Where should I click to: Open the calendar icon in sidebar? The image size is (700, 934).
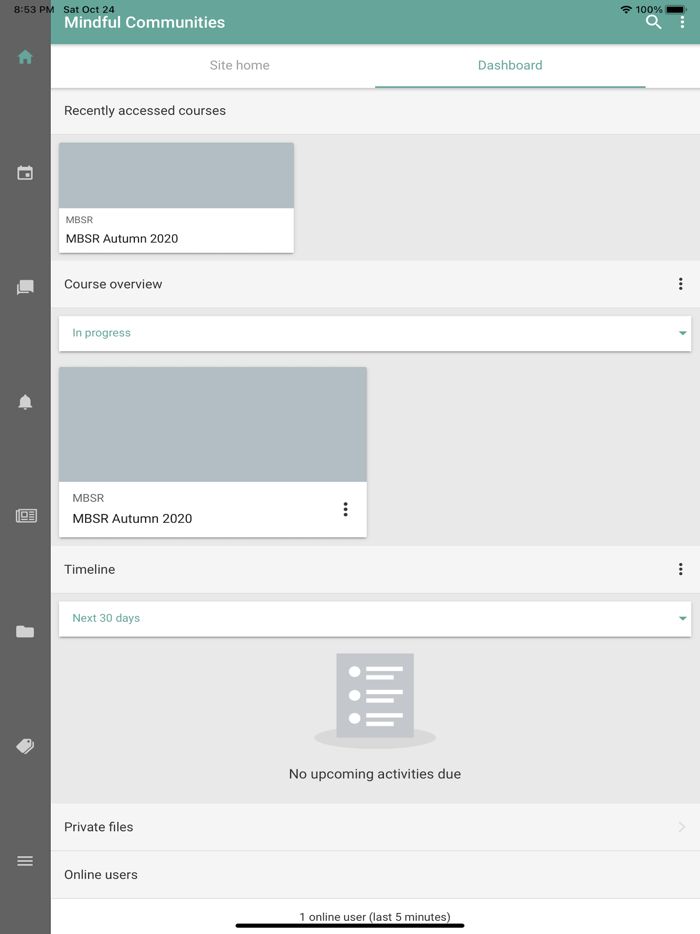pyautogui.click(x=25, y=173)
